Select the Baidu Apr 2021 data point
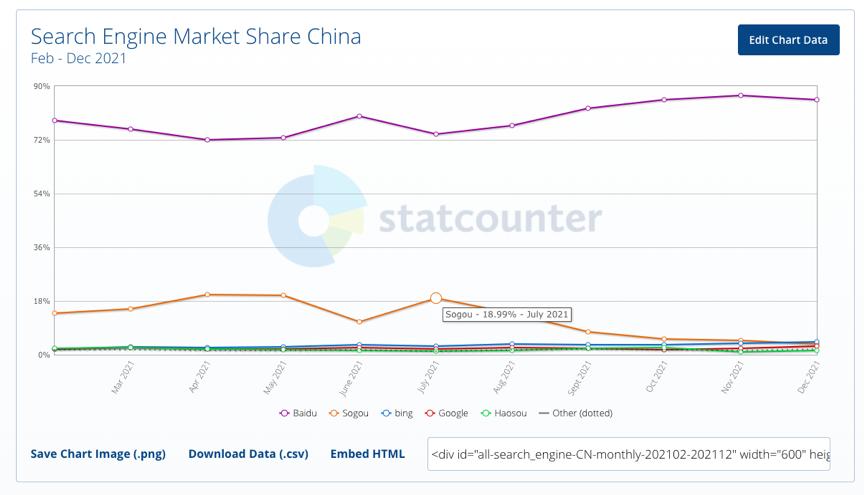 (207, 140)
